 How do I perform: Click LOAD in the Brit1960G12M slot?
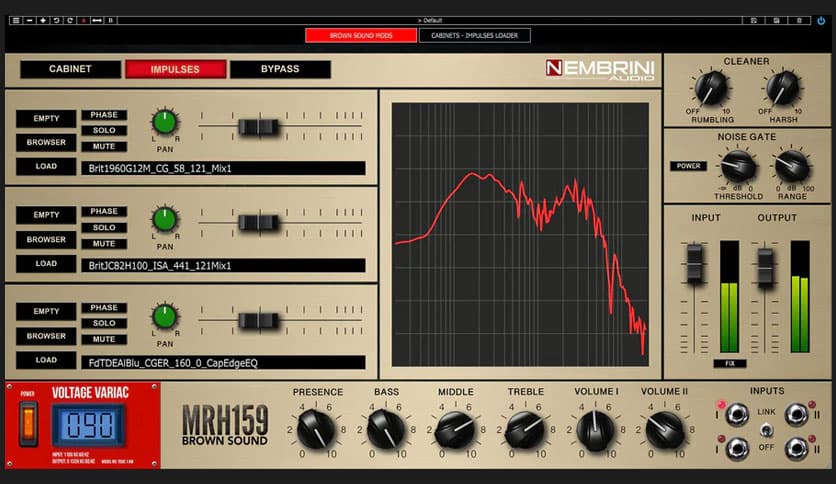46,166
